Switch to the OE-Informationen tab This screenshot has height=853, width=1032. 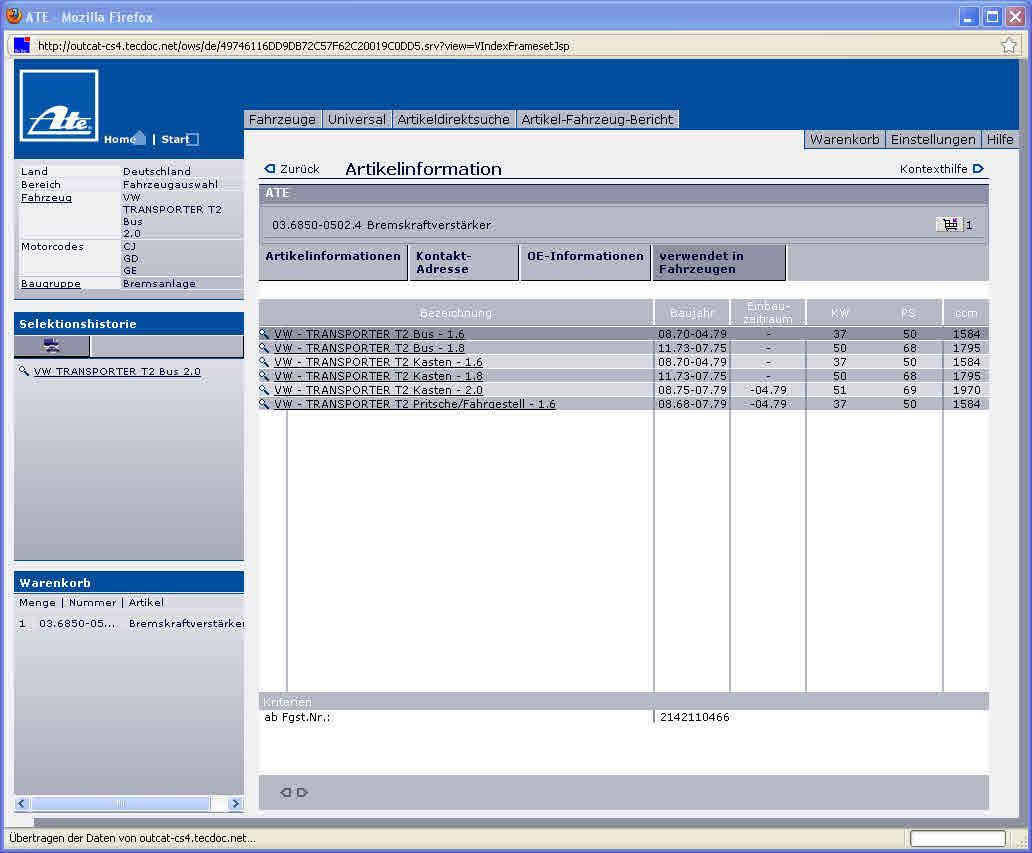click(585, 257)
